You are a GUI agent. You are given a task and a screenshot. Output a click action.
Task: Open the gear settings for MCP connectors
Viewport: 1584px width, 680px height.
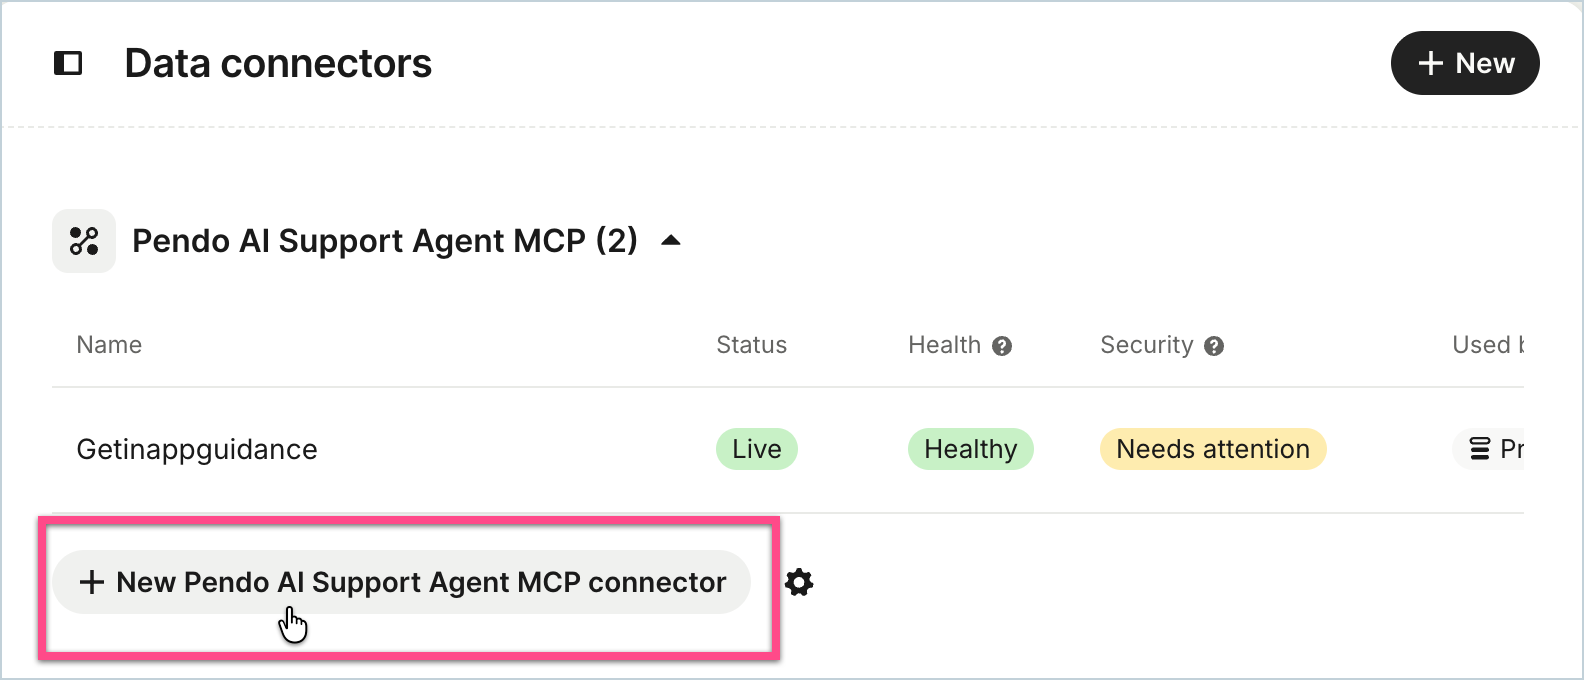[x=799, y=582]
